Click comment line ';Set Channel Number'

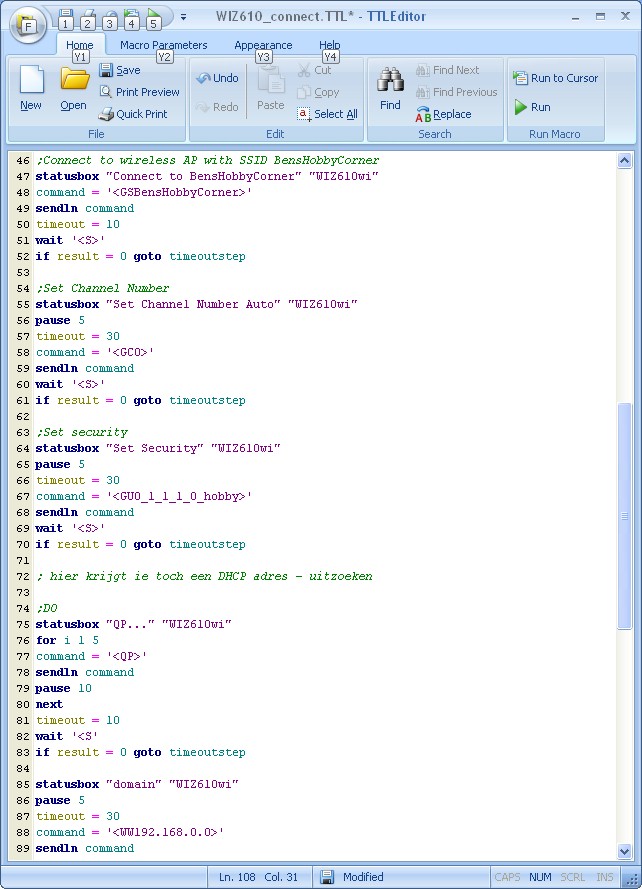pyautogui.click(x=103, y=288)
